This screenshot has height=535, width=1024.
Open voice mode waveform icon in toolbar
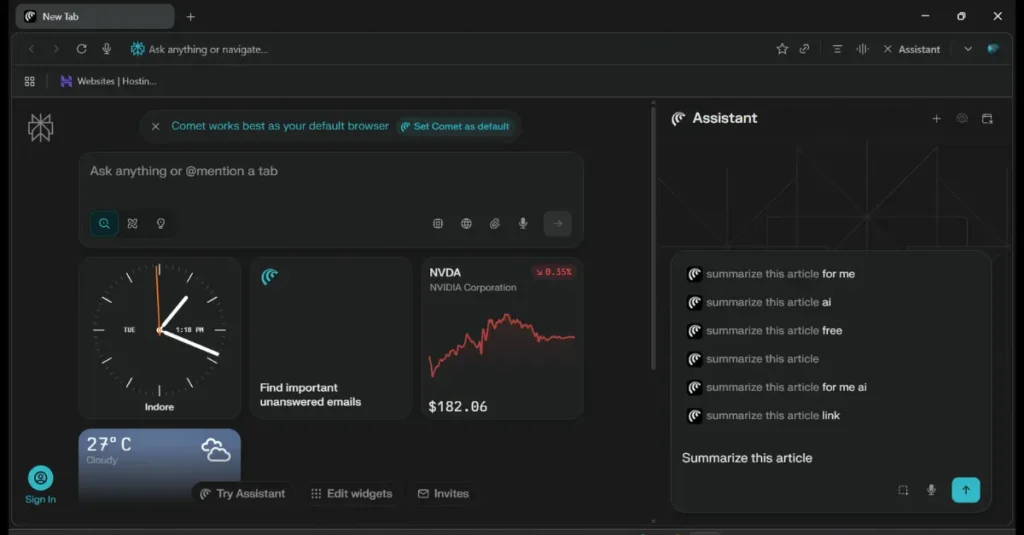point(863,49)
